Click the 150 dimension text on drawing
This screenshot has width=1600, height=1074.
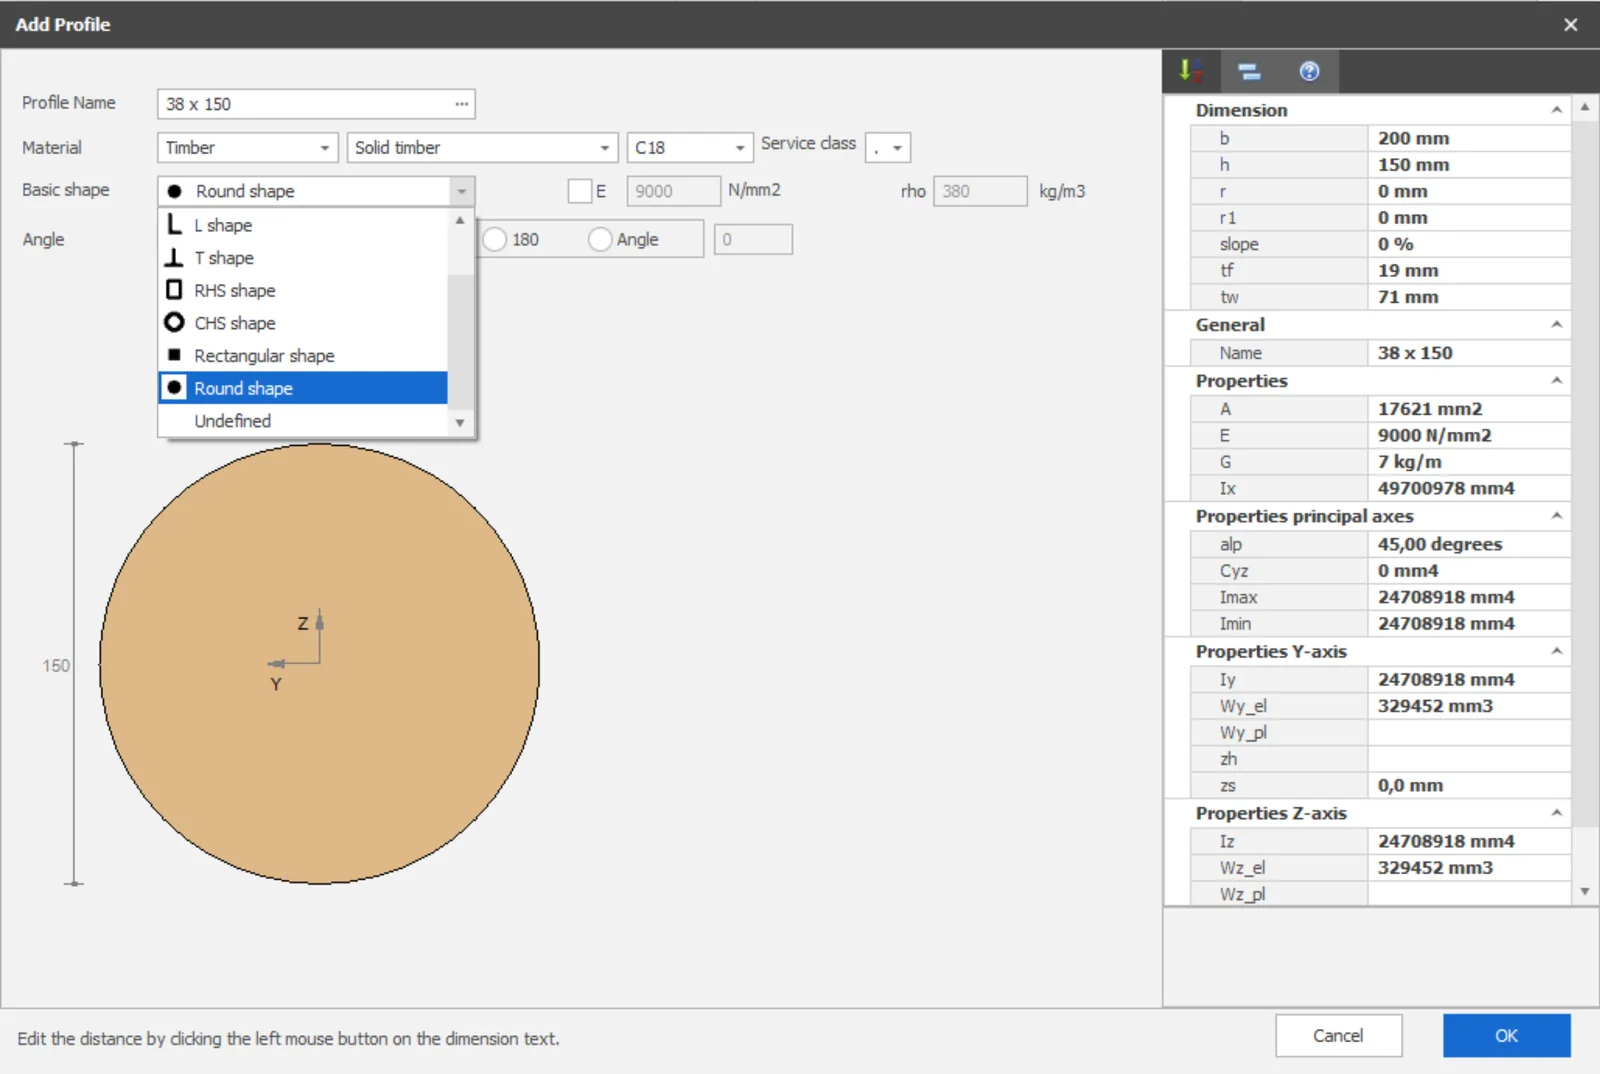tap(56, 666)
